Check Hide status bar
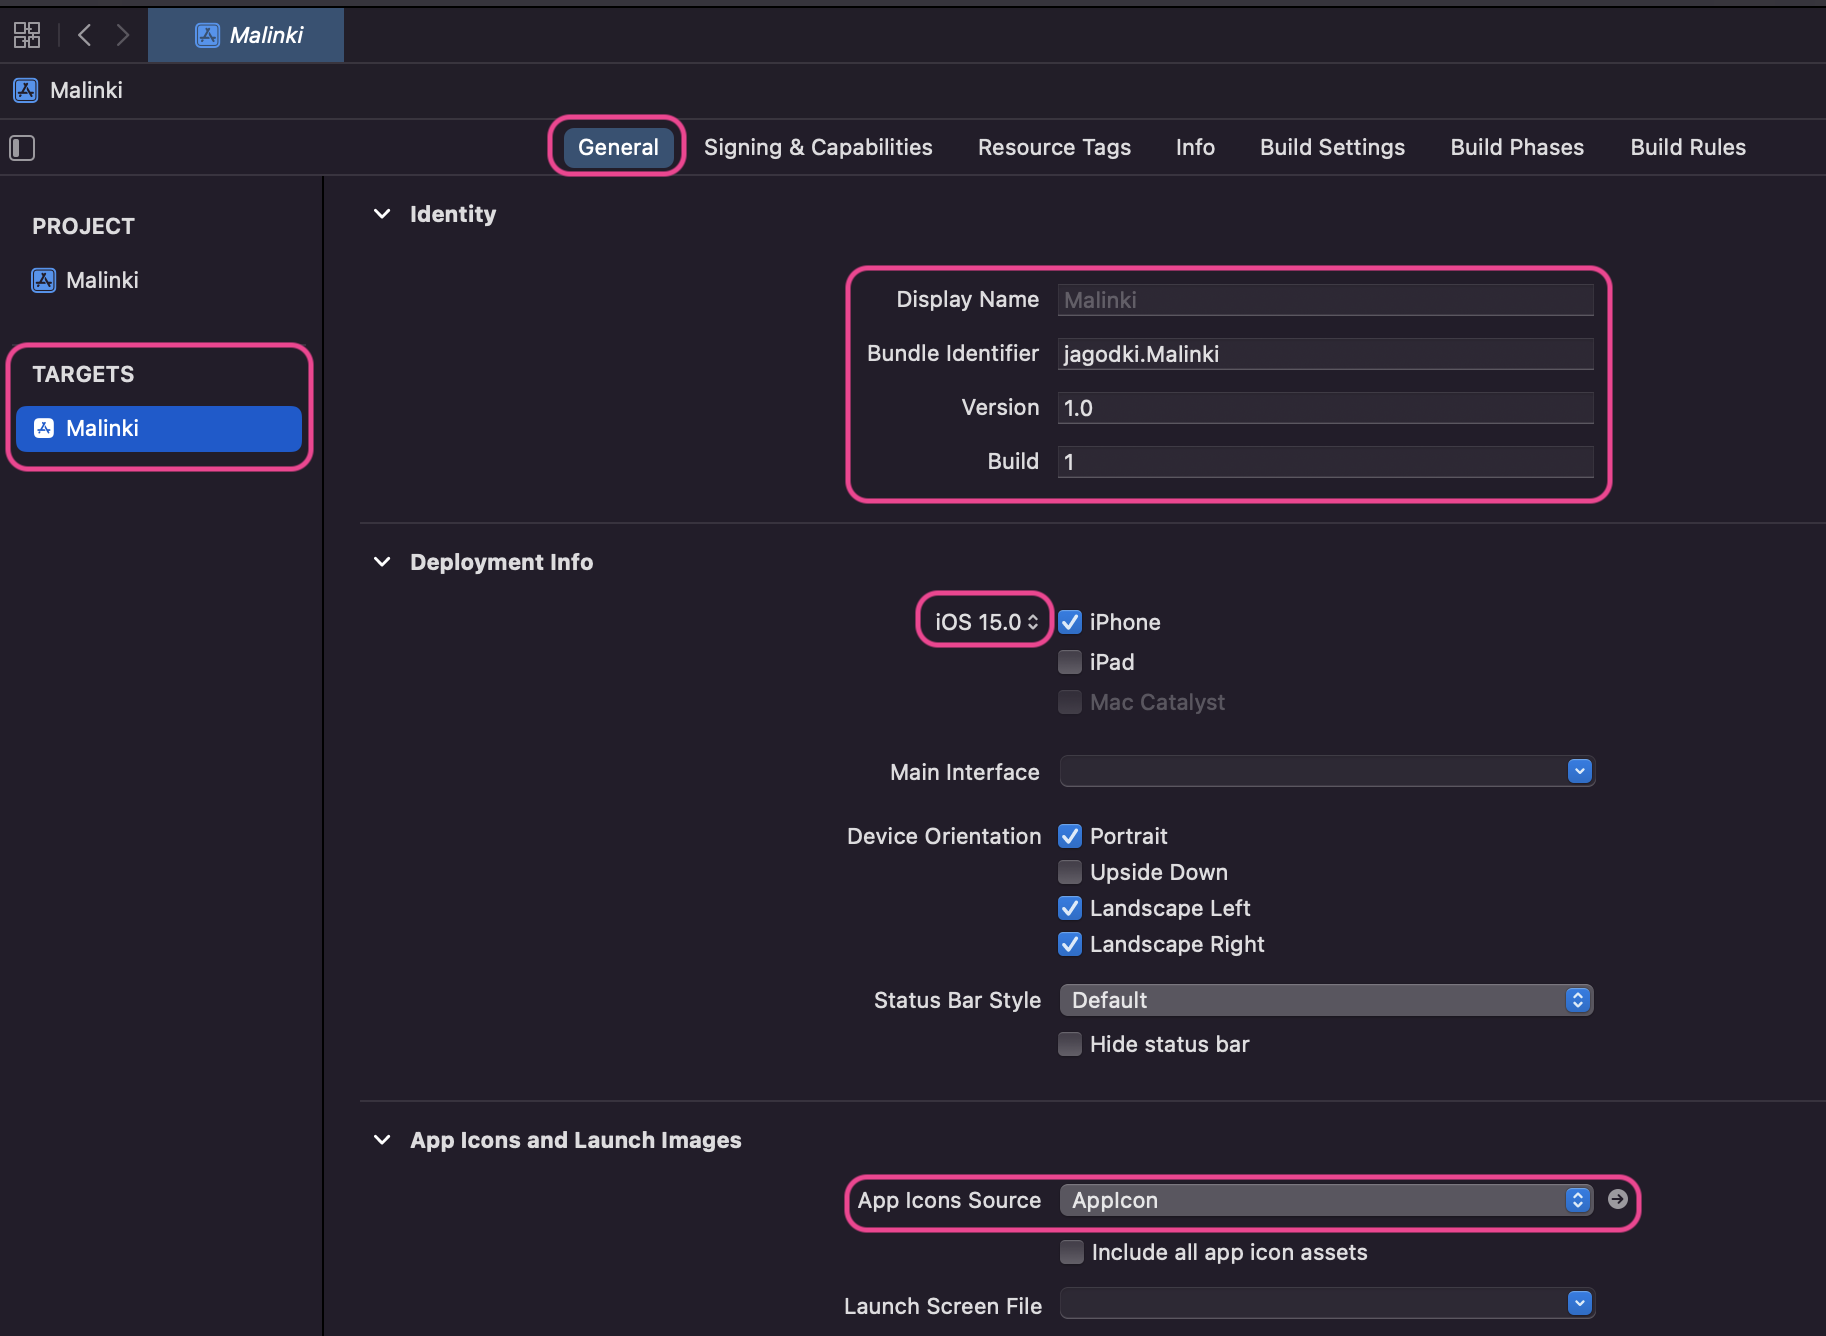 point(1070,1044)
